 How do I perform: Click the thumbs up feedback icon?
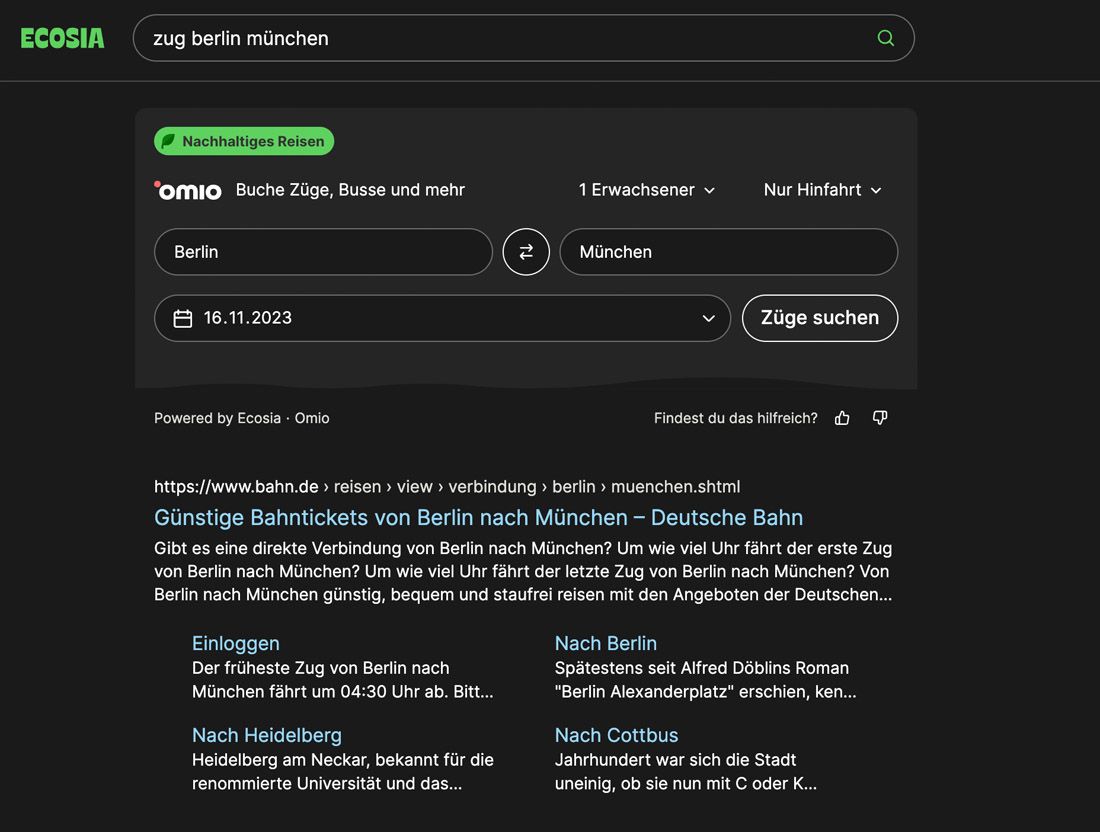(x=842, y=418)
